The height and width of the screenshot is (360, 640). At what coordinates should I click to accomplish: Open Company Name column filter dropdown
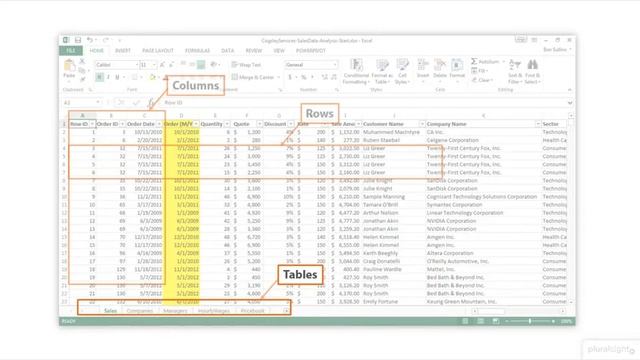point(538,124)
